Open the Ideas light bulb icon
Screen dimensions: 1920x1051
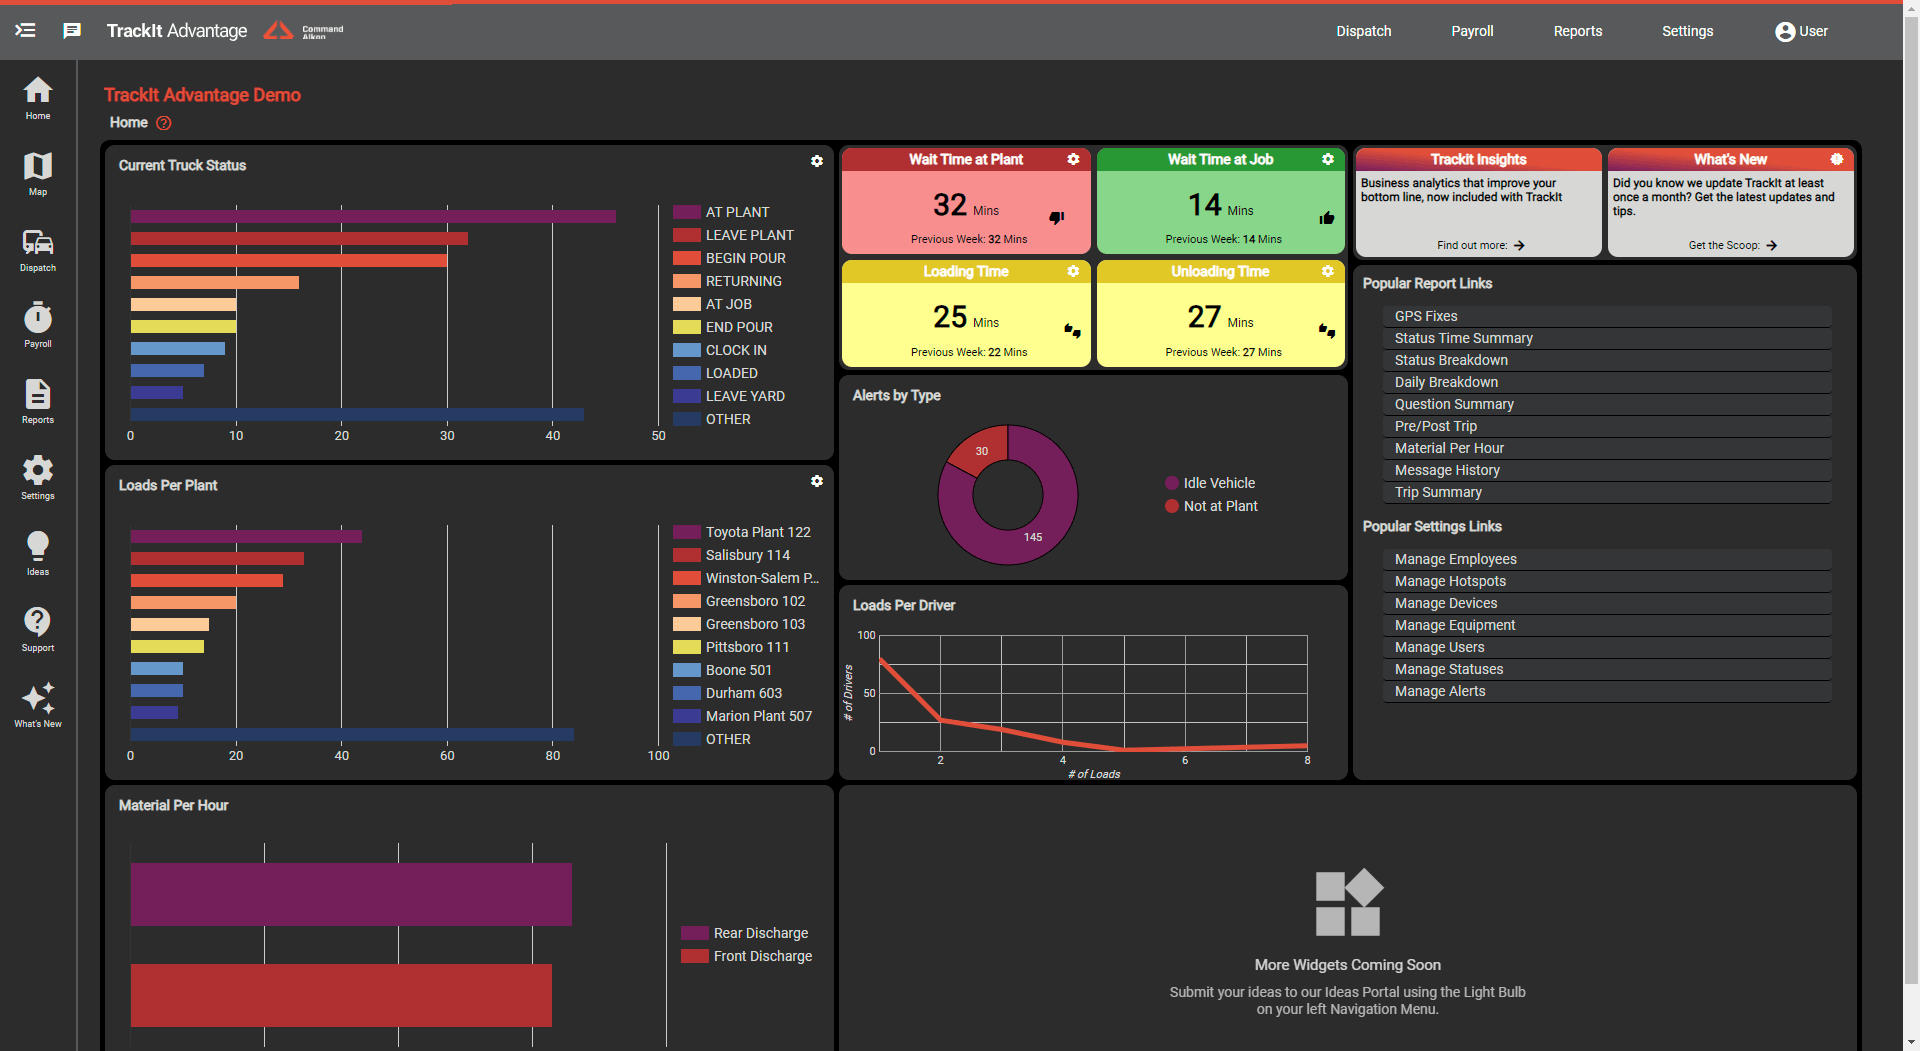point(37,550)
